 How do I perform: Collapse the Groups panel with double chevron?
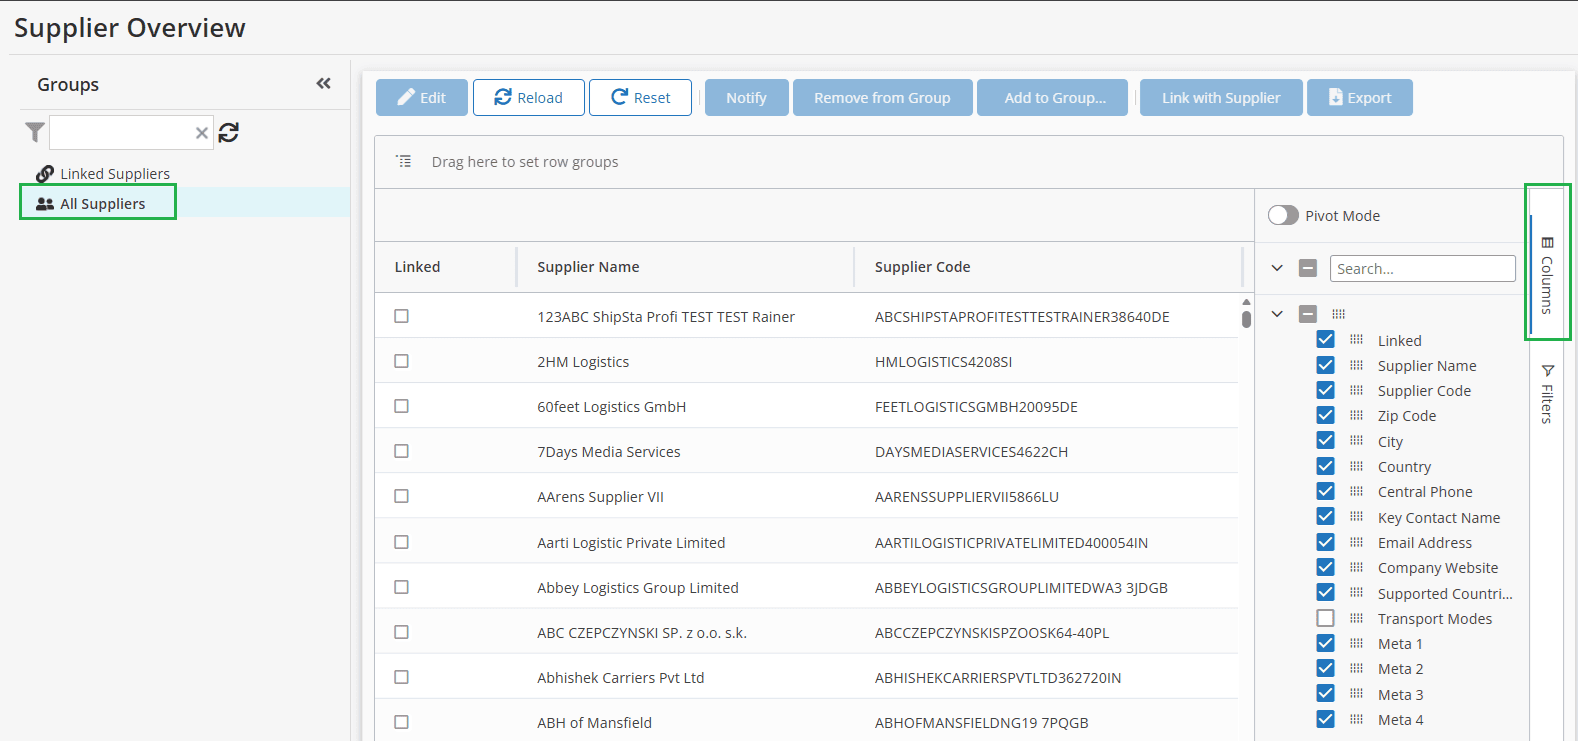point(323,84)
